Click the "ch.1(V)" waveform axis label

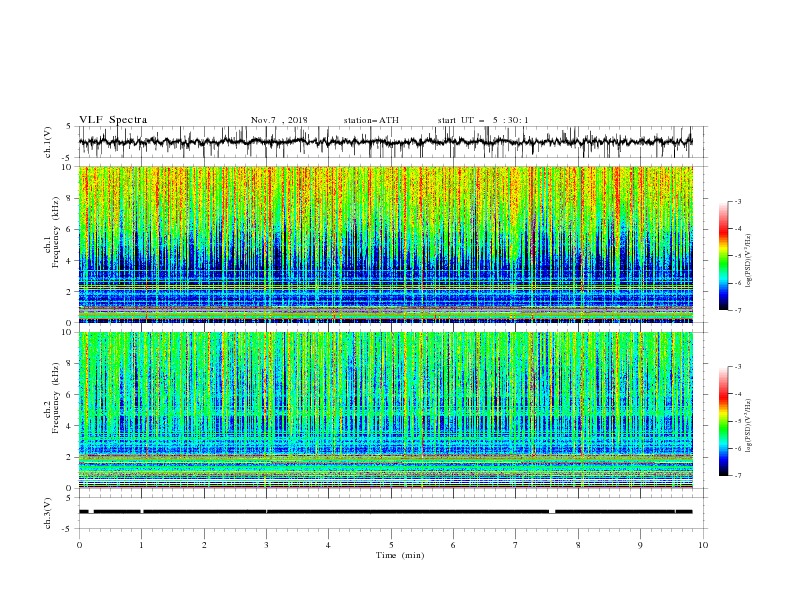pos(48,142)
